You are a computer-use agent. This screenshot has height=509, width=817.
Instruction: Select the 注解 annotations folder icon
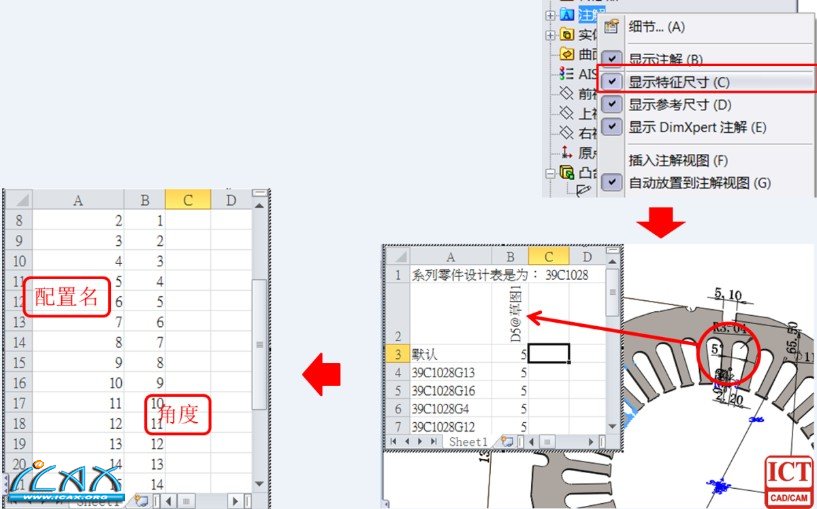[567, 15]
